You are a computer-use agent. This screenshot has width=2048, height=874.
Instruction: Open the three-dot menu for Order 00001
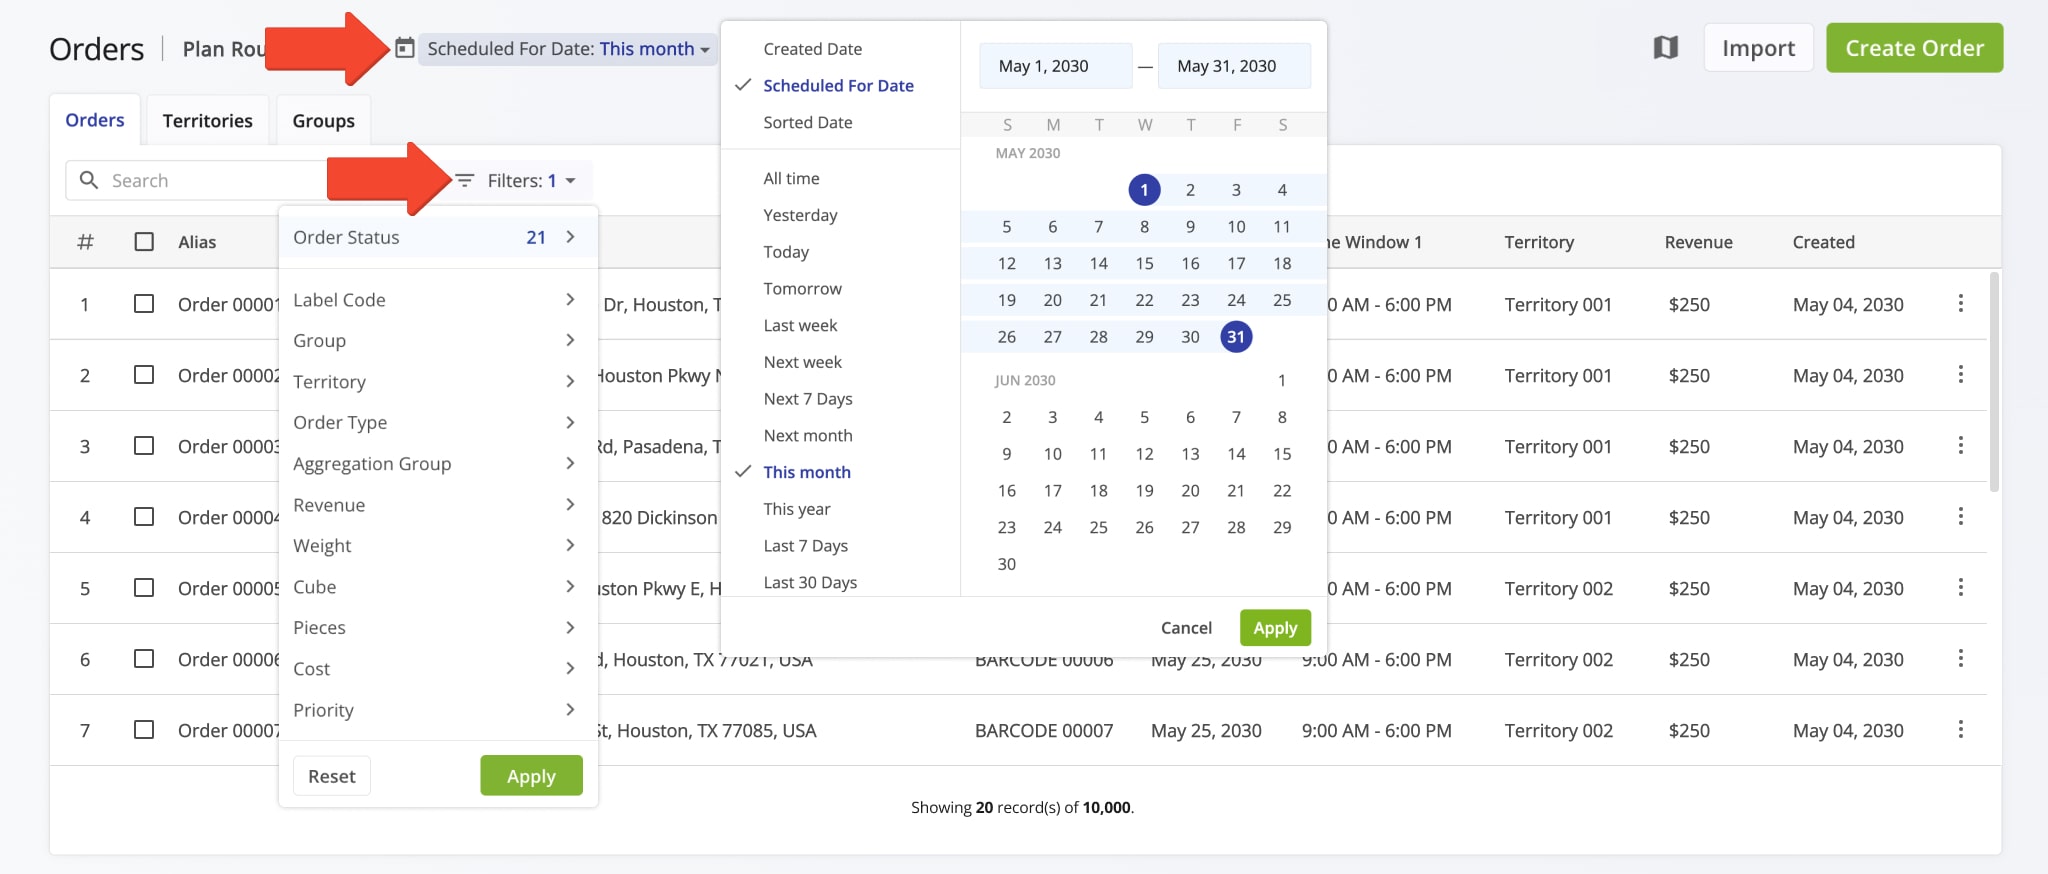1960,303
